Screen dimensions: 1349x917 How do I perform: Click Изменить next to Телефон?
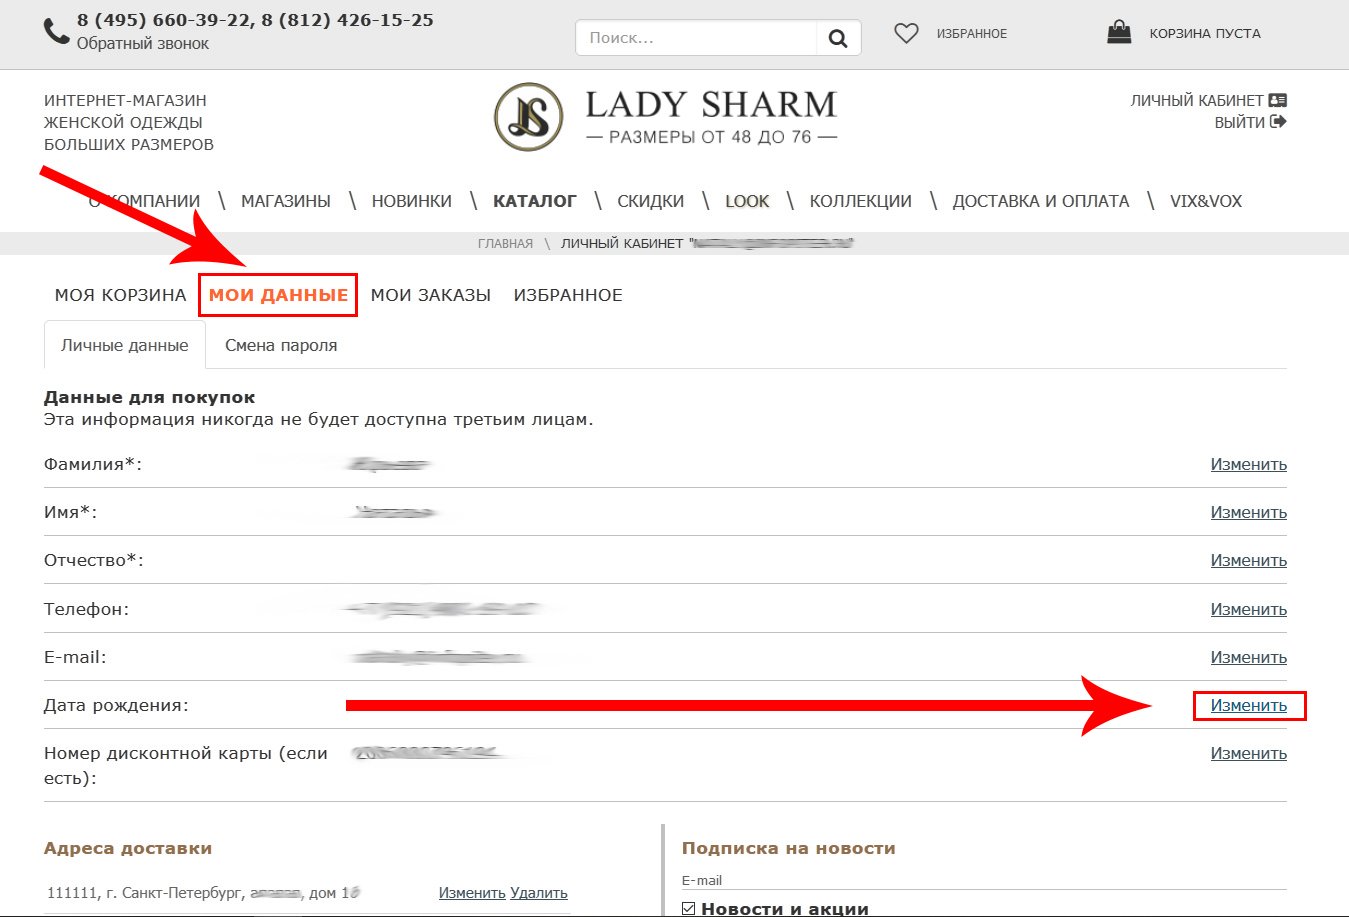click(x=1248, y=609)
